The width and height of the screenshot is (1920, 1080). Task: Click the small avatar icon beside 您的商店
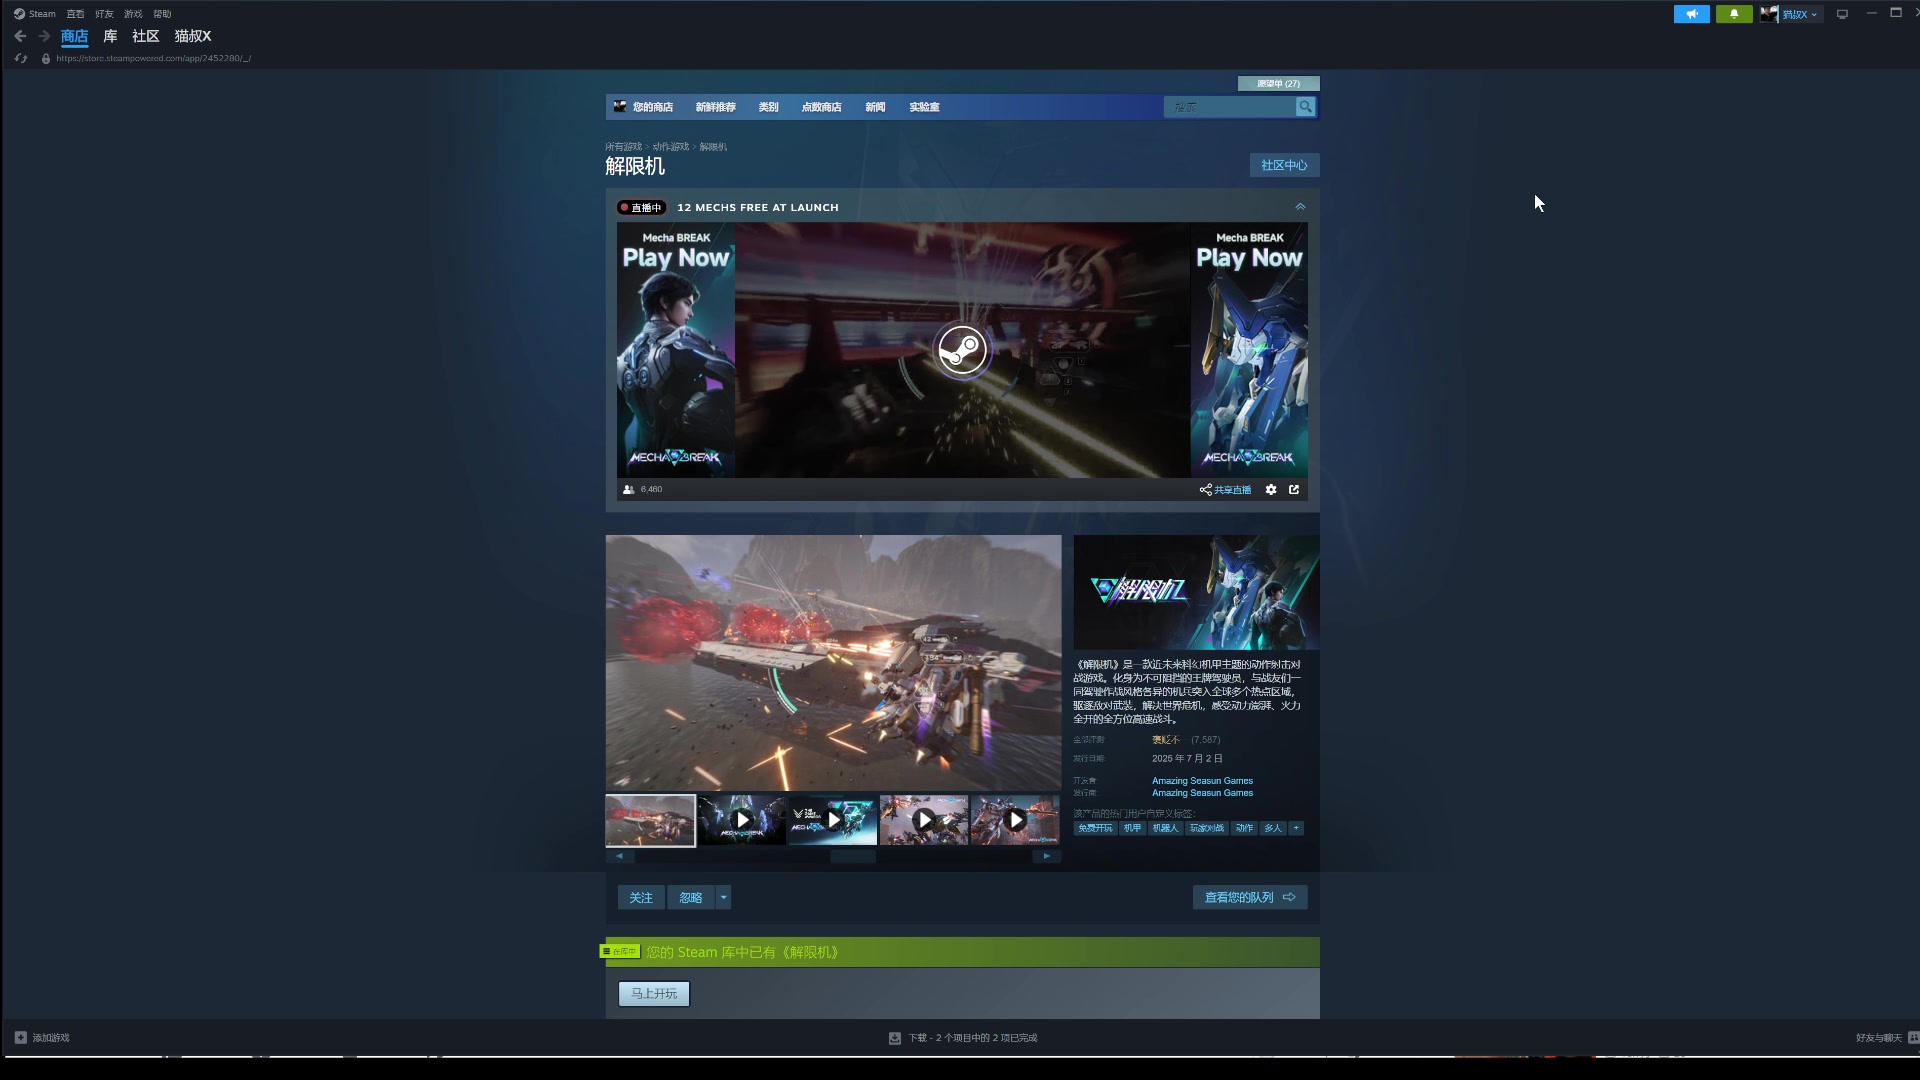pyautogui.click(x=620, y=106)
